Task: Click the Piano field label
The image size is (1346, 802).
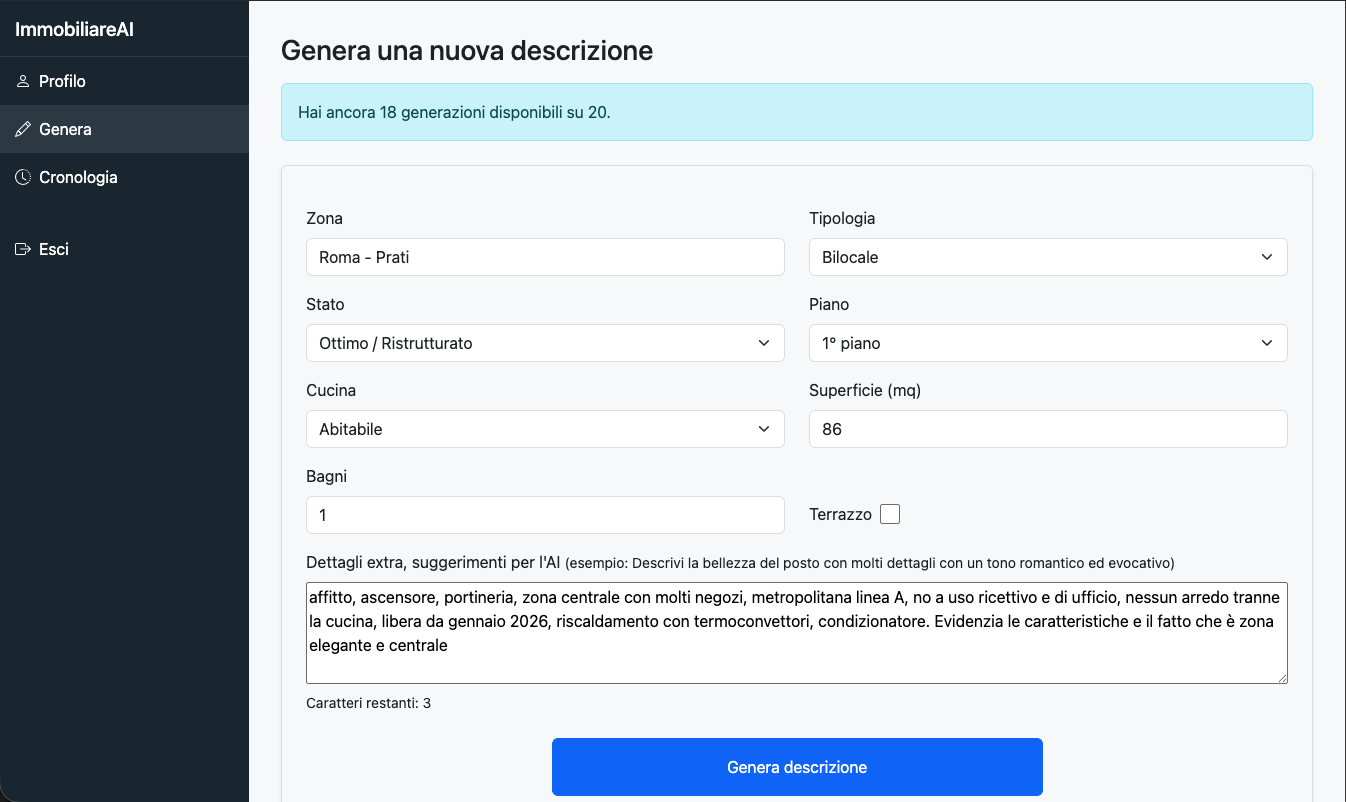Action: pos(829,304)
